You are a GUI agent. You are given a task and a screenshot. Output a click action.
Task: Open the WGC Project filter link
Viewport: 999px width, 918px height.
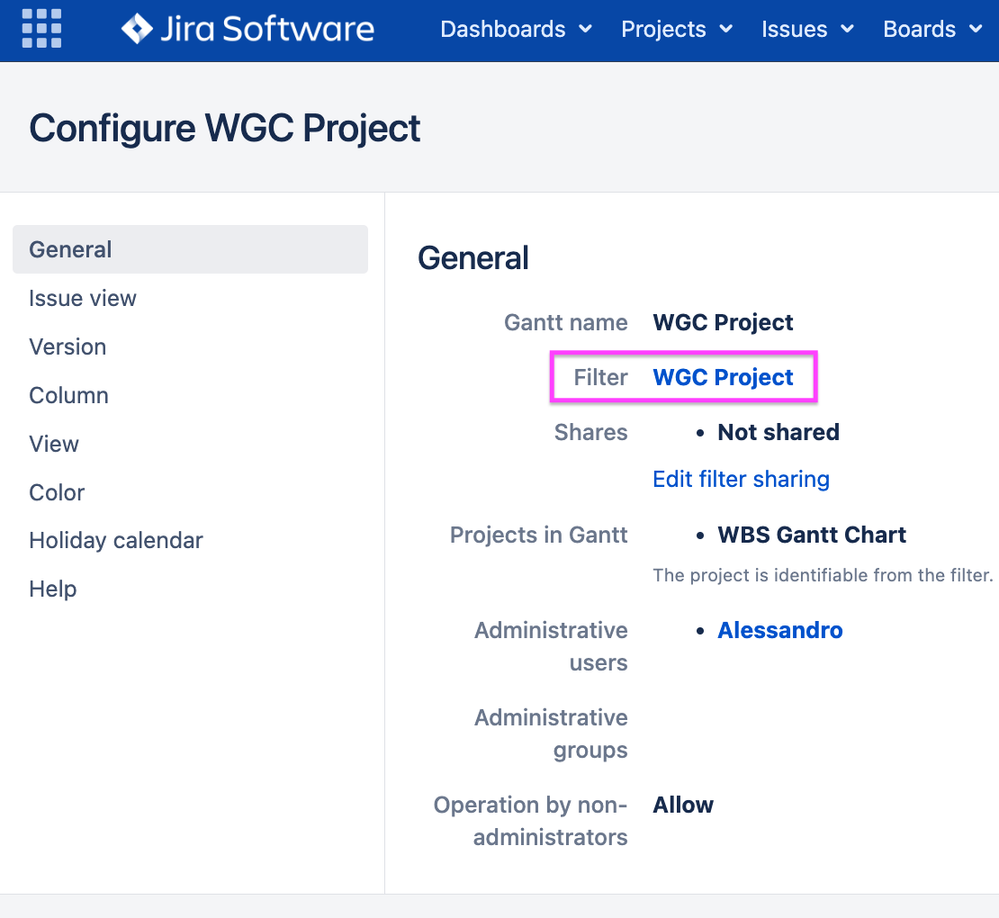tap(723, 377)
